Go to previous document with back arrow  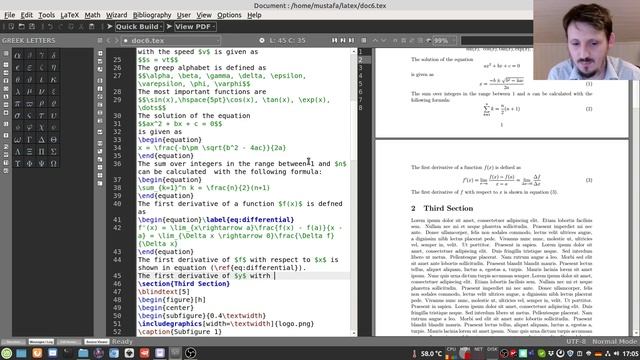109,40
